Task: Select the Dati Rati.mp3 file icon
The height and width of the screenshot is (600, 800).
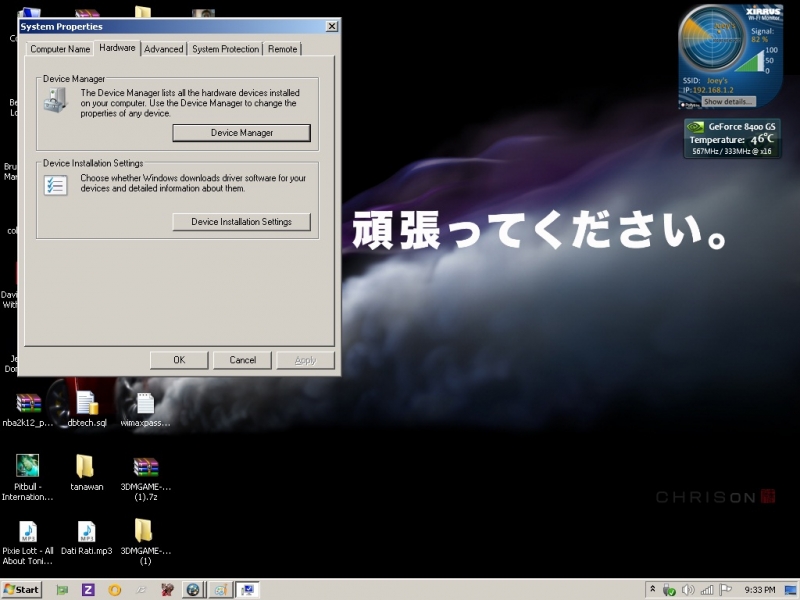Action: pyautogui.click(x=86, y=531)
